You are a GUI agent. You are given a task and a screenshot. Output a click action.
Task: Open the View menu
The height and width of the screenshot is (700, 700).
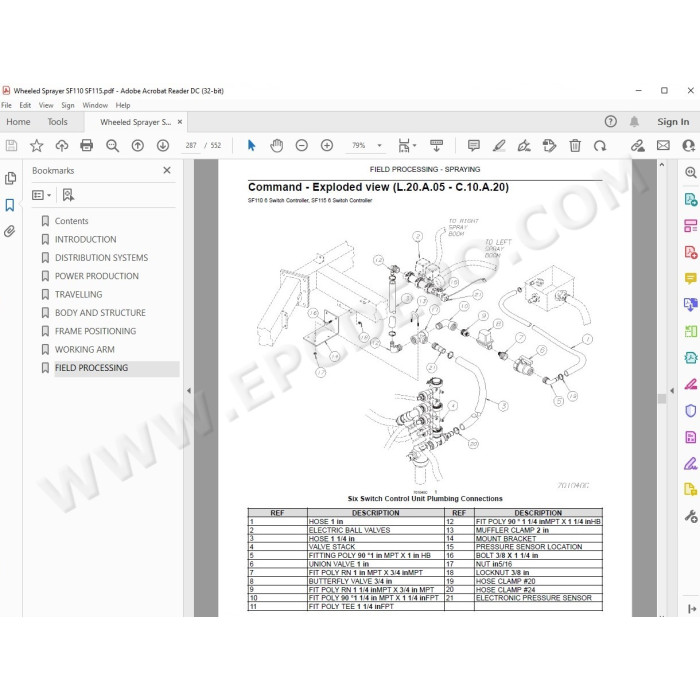pos(46,105)
